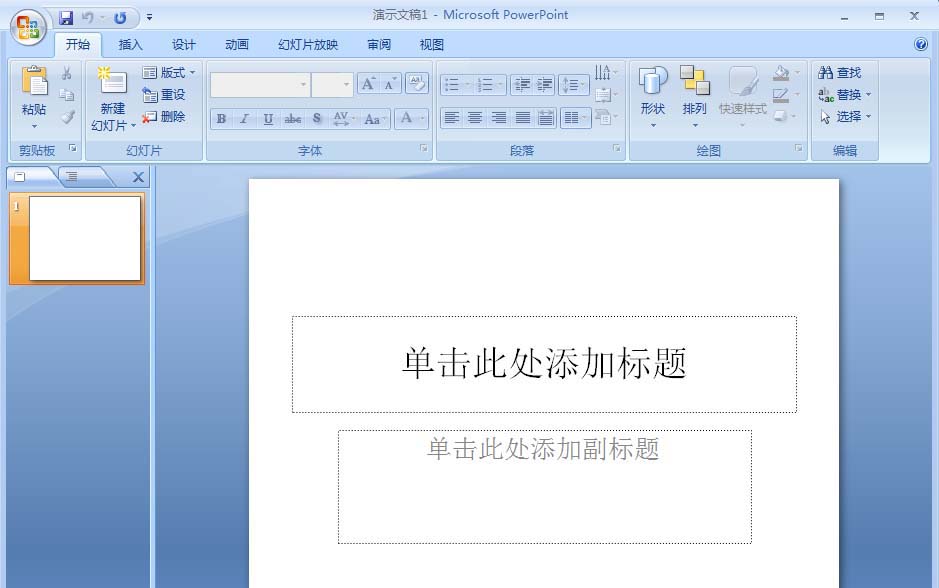
Task: Apply the font color A button
Action: (x=406, y=118)
